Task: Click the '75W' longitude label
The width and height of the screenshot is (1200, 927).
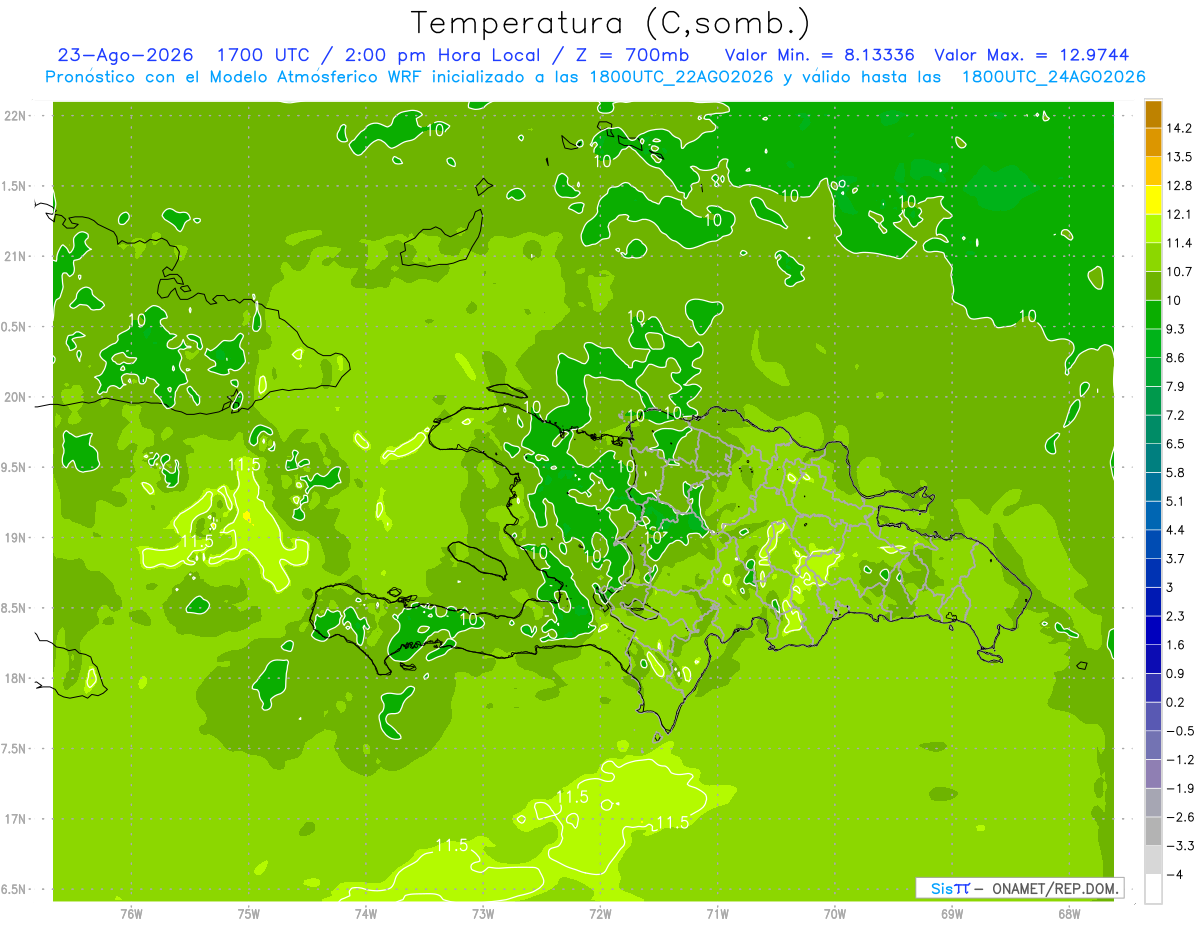Action: pos(249,914)
